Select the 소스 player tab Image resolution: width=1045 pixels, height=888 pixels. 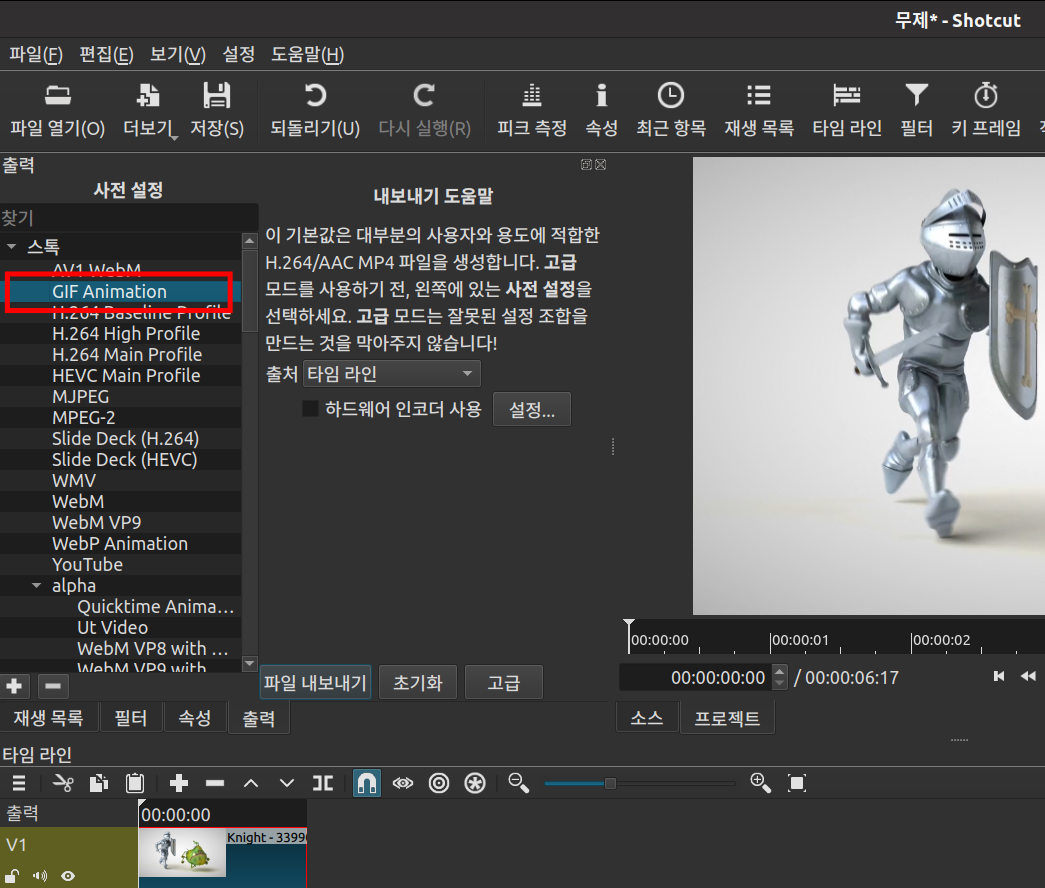(647, 718)
